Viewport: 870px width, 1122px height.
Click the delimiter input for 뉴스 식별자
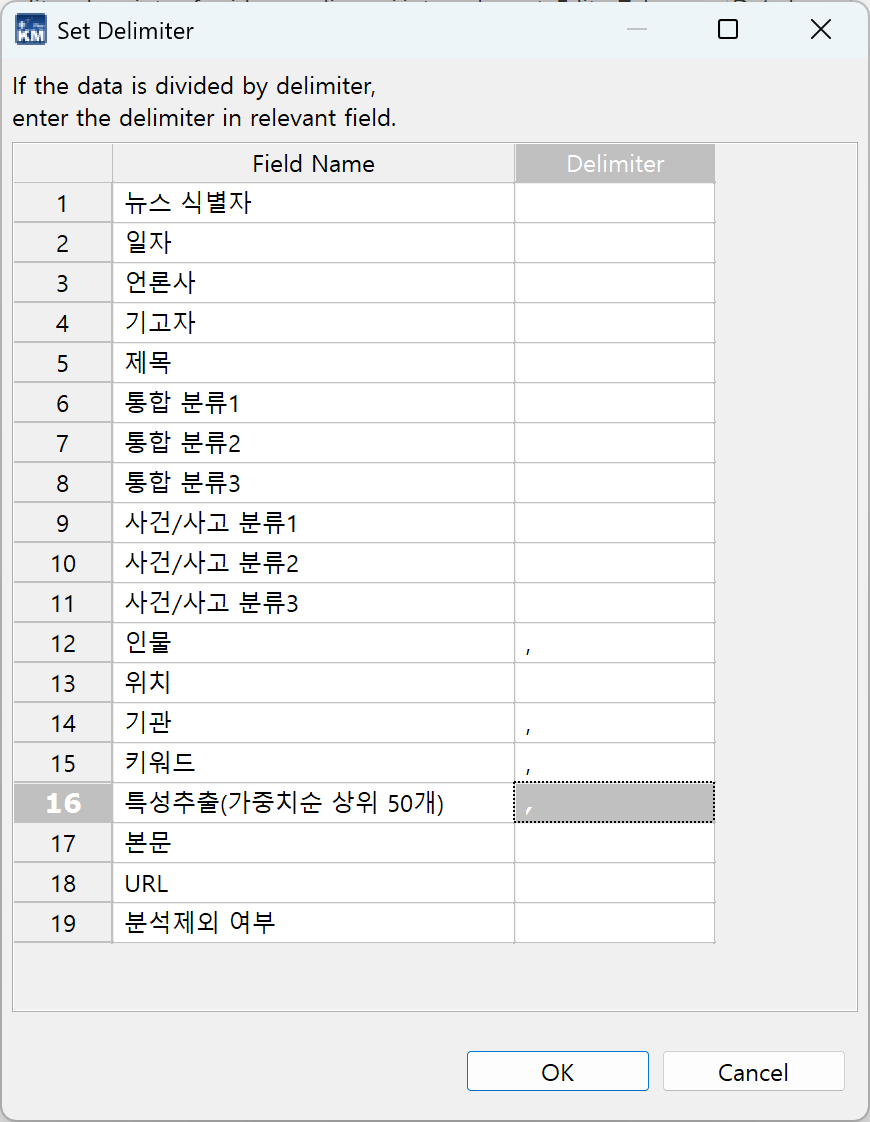pos(614,202)
